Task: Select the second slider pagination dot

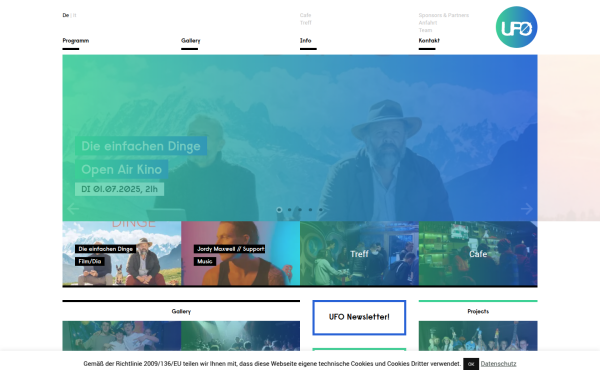Action: pyautogui.click(x=289, y=209)
